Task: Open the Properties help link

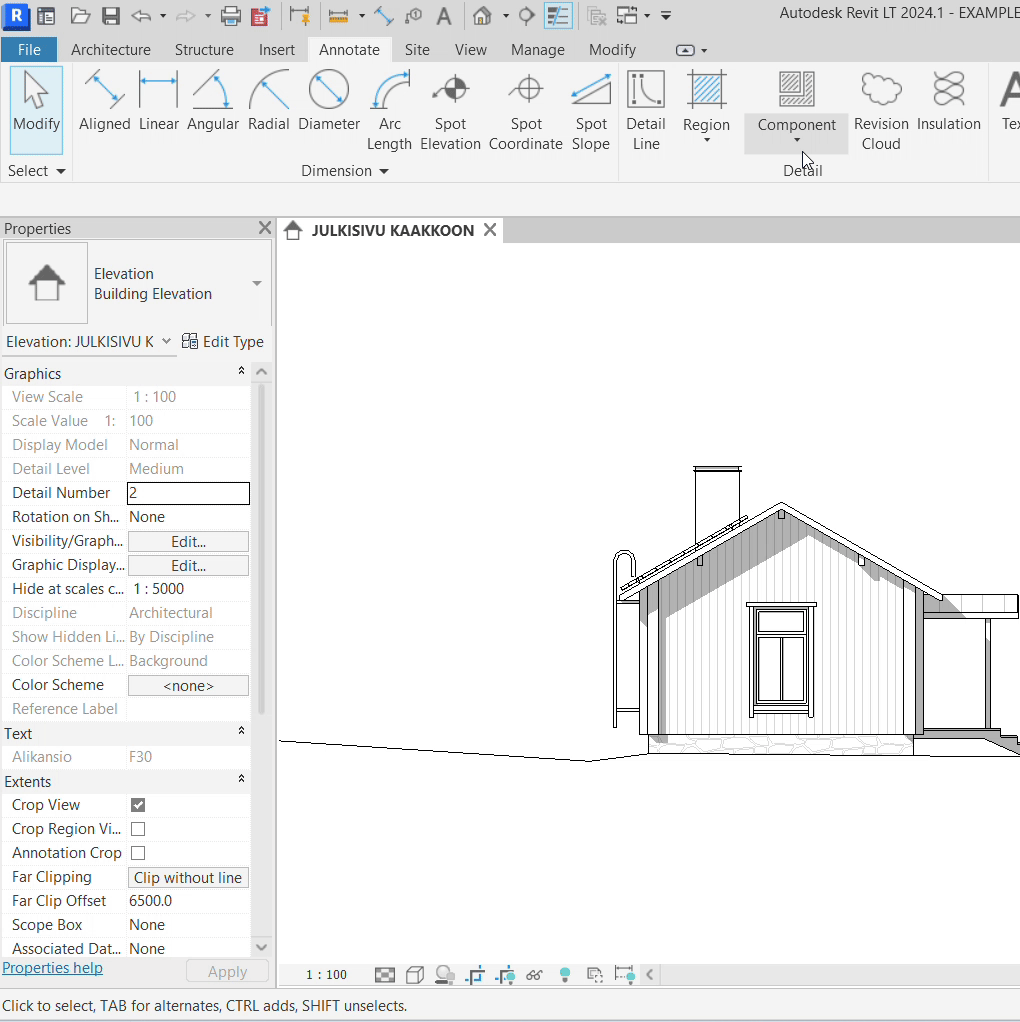Action: click(x=52, y=968)
